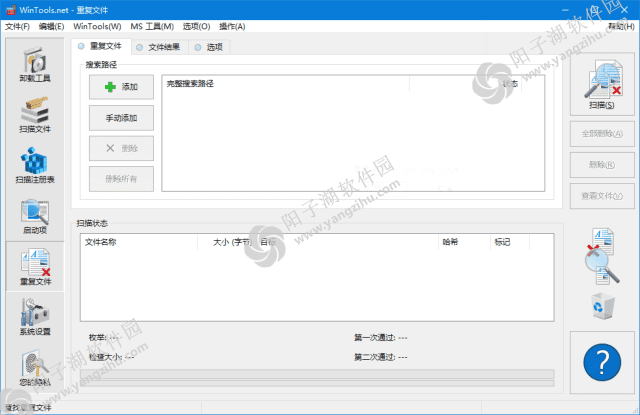Open the 系统设置 sidebar tool
Screen dimensions: 640x415
35,317
